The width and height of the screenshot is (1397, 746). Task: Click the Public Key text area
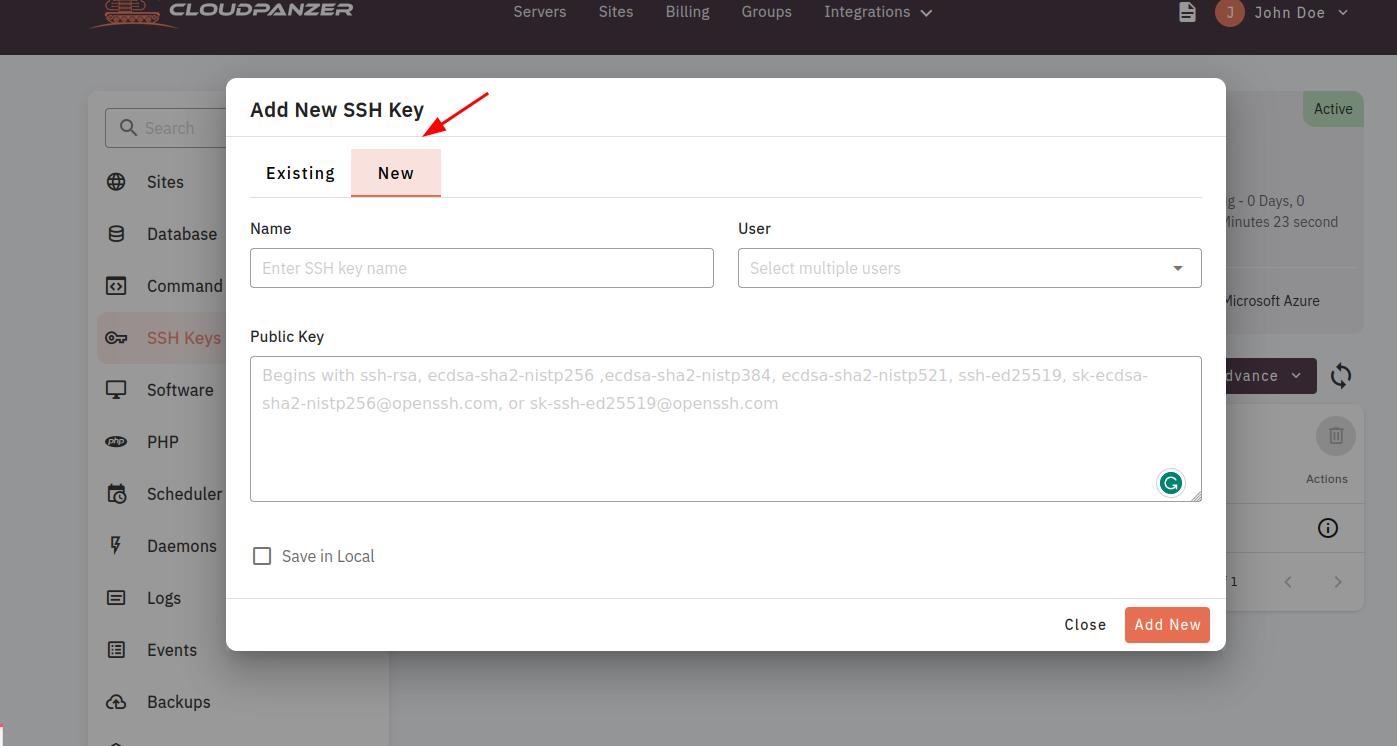[726, 429]
